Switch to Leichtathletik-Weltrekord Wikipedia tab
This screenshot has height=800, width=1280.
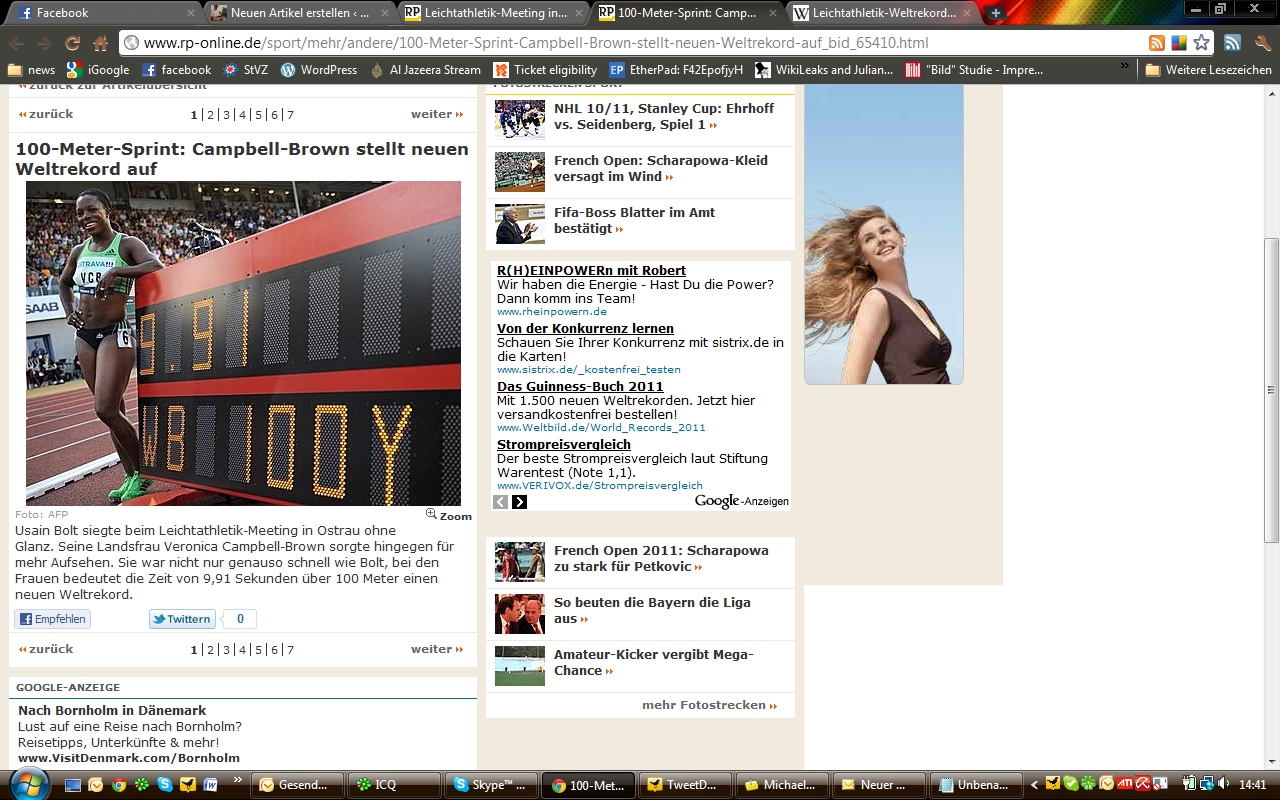[884, 13]
